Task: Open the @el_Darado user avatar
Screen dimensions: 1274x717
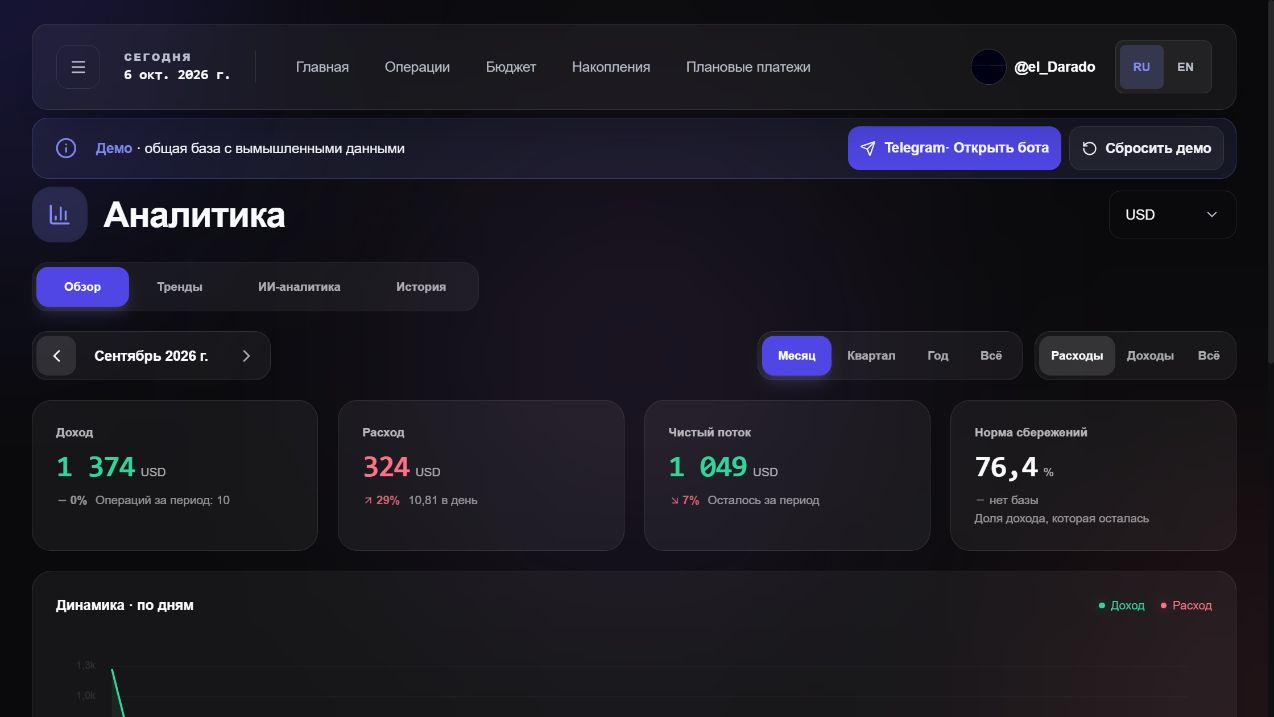Action: 988,67
